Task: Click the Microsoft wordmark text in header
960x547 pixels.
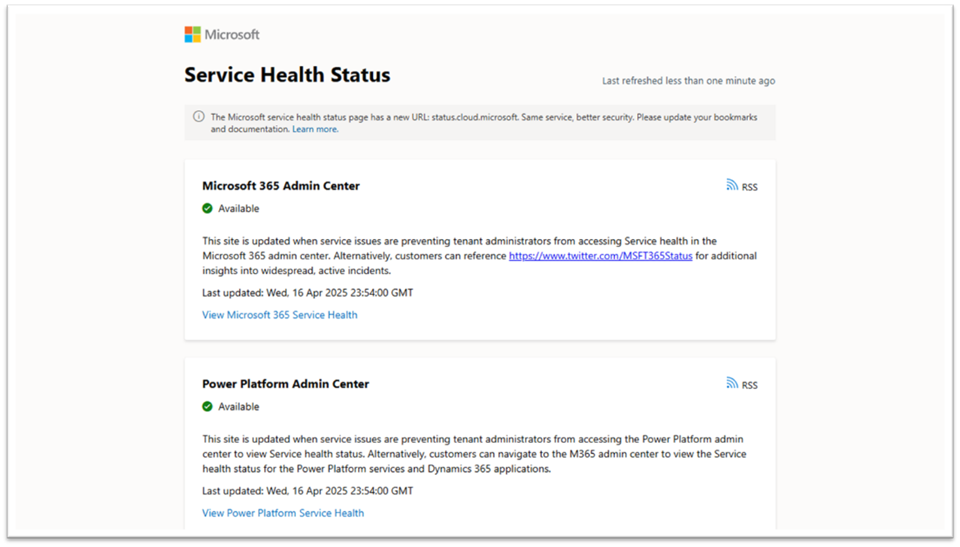Action: coord(232,34)
